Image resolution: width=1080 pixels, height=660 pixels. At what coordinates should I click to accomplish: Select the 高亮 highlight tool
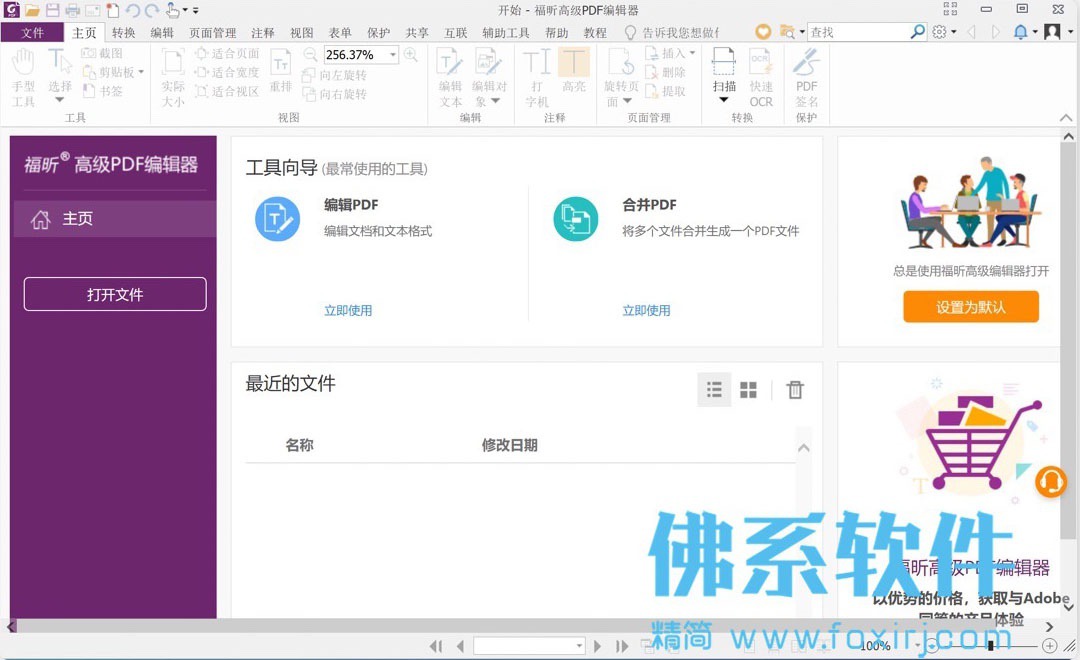(573, 70)
